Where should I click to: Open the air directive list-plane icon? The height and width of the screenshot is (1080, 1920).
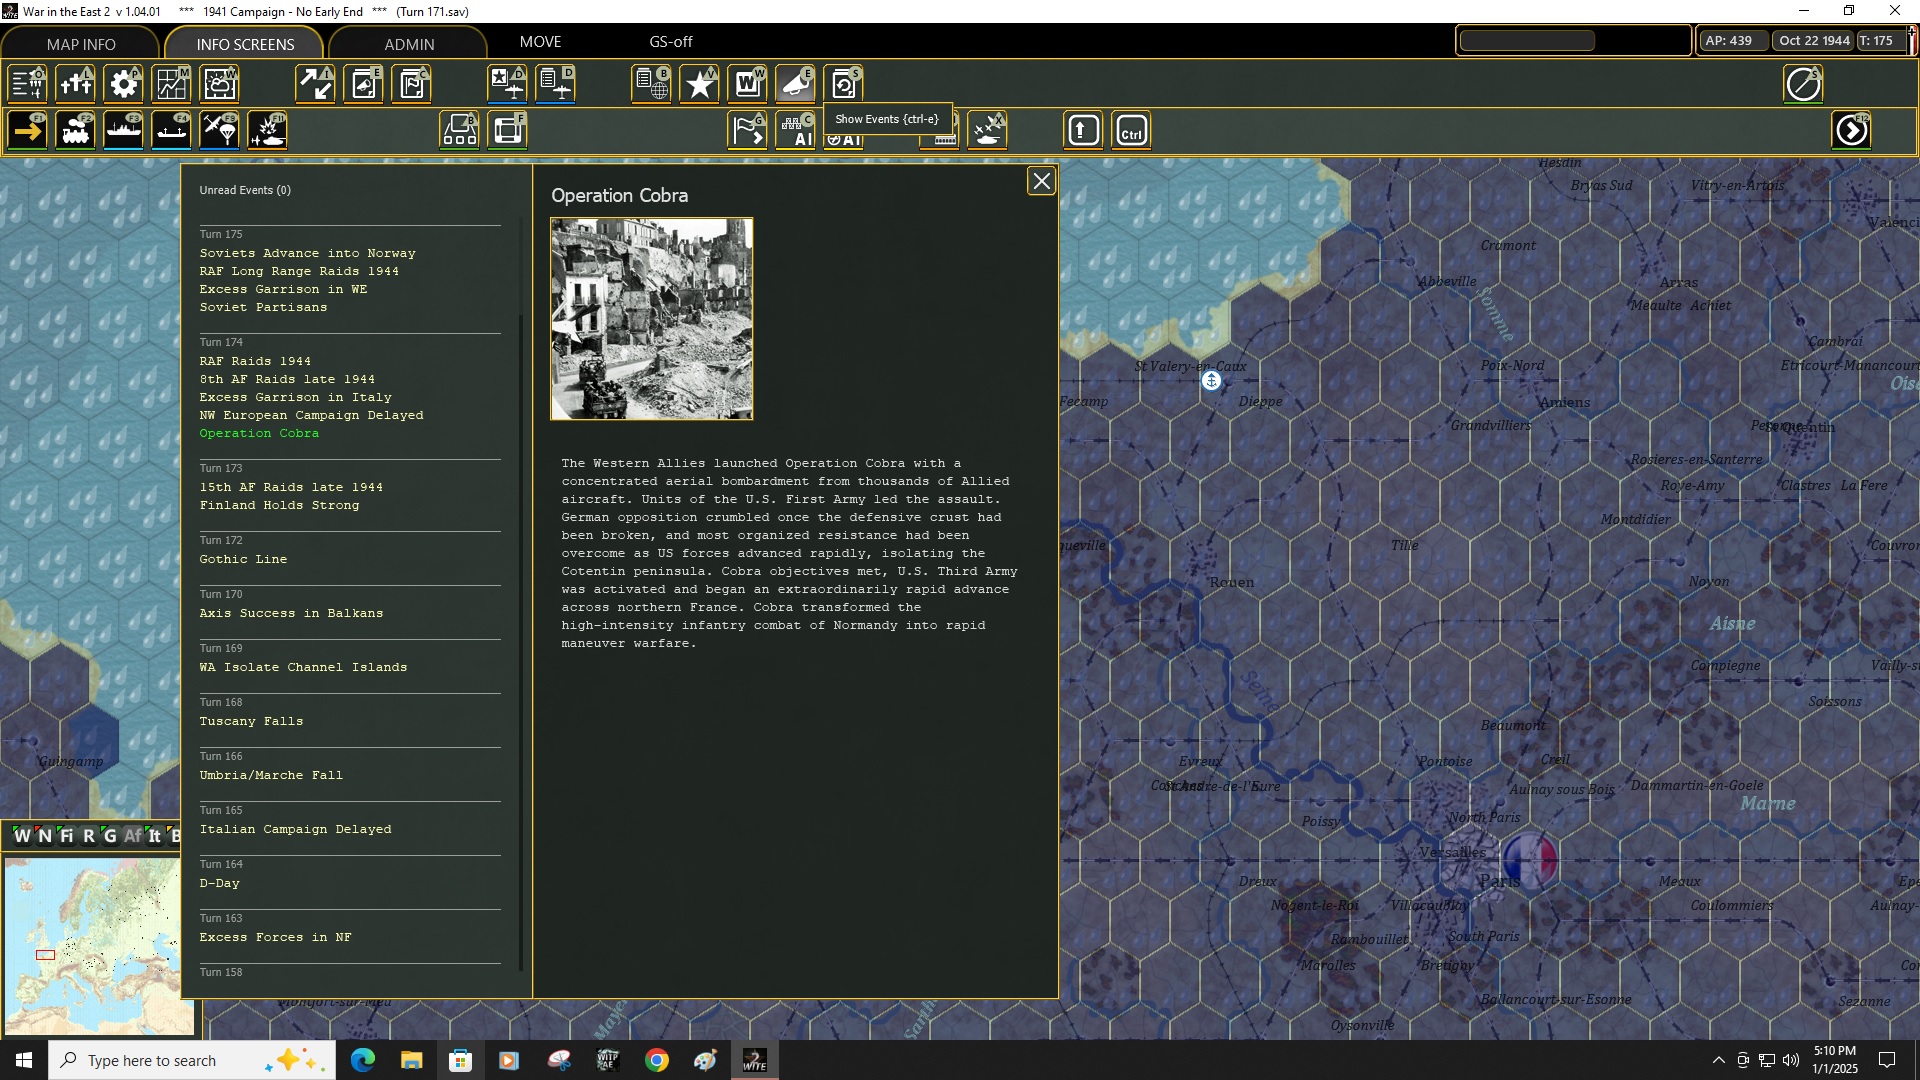pos(556,84)
